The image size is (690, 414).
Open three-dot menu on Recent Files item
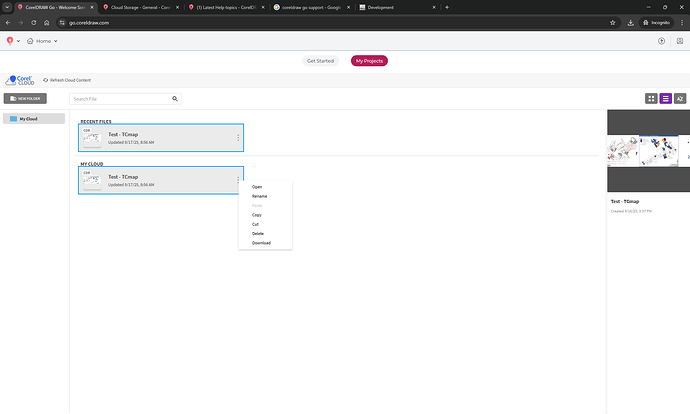pyautogui.click(x=238, y=138)
